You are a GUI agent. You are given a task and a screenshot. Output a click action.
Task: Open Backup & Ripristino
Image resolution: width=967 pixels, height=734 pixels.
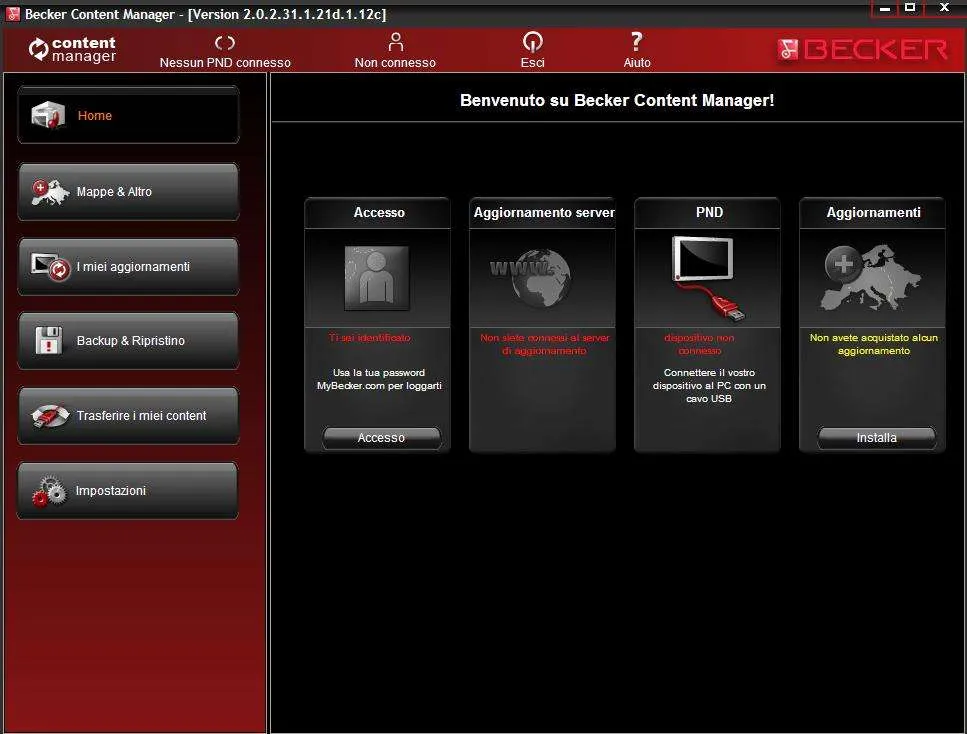pos(128,340)
